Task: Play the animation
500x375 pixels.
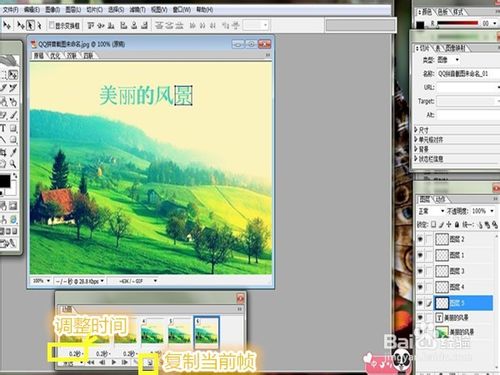Action: pos(114,362)
